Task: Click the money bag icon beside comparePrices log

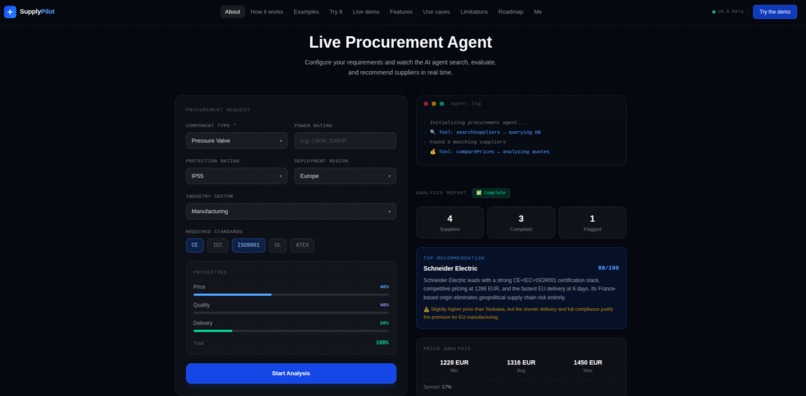Action: [x=432, y=152]
